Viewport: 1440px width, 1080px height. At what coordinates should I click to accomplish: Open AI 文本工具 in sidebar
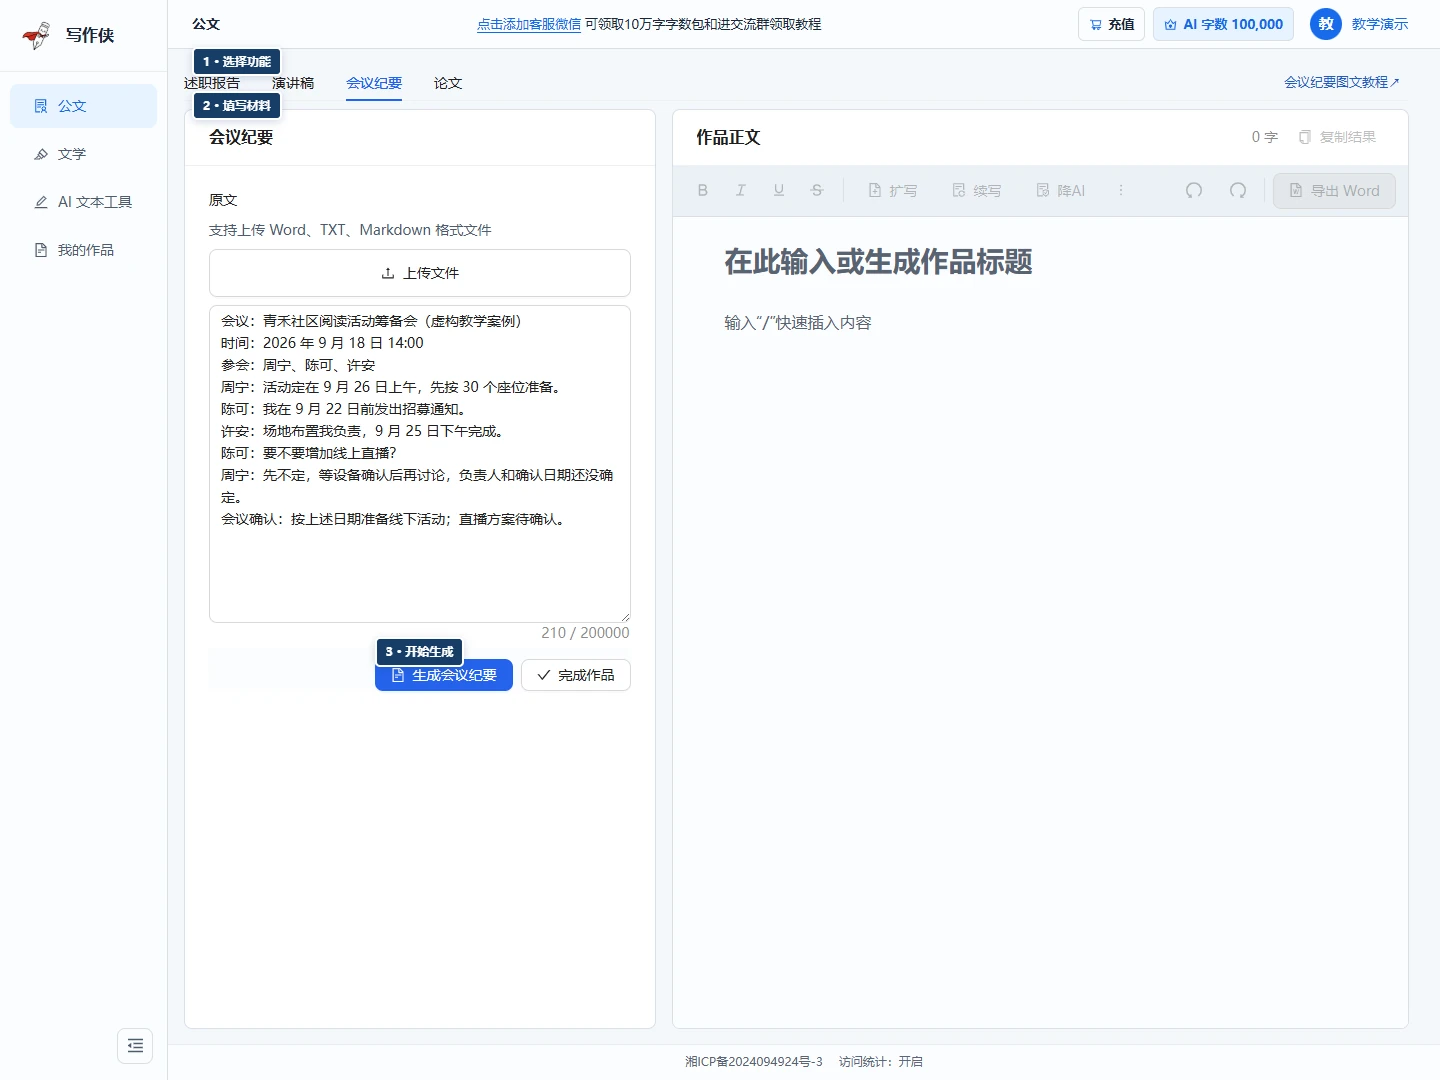83,202
